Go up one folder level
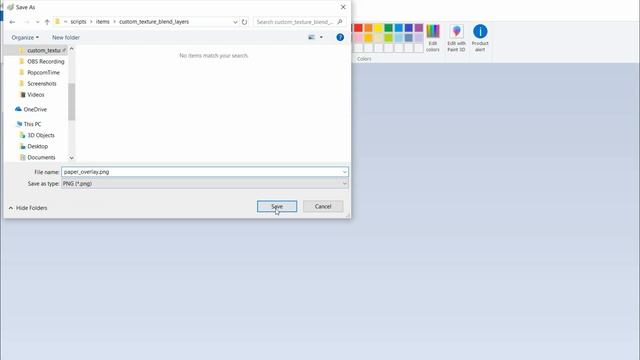Screen dimensions: 640x360 point(47,22)
